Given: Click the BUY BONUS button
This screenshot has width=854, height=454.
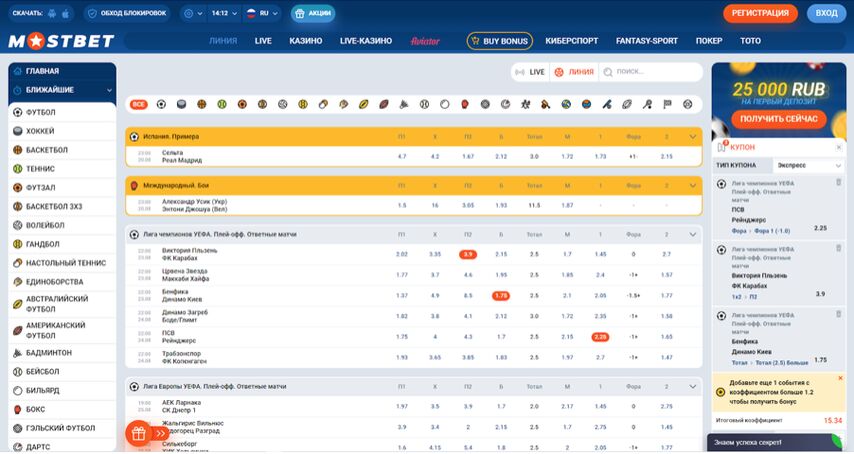Looking at the screenshot, I should pos(499,41).
